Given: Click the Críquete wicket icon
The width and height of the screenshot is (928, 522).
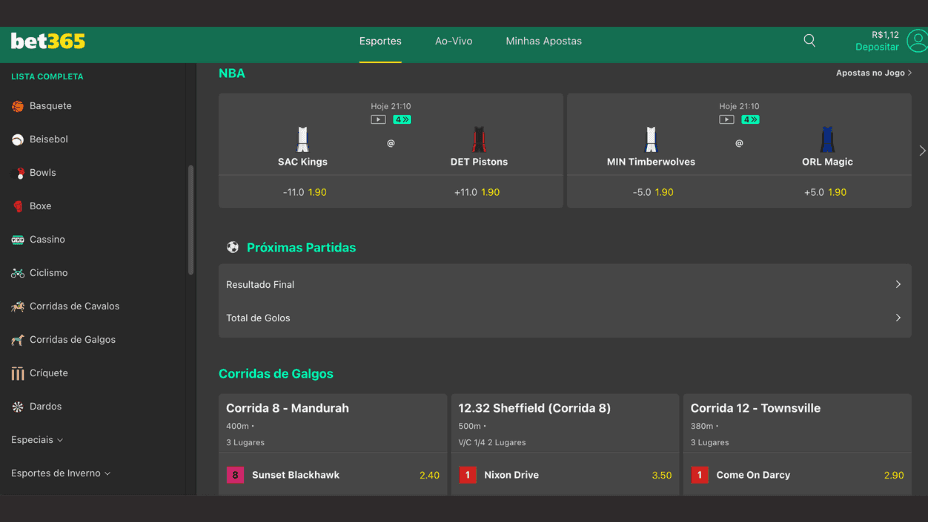Looking at the screenshot, I should click(x=18, y=373).
